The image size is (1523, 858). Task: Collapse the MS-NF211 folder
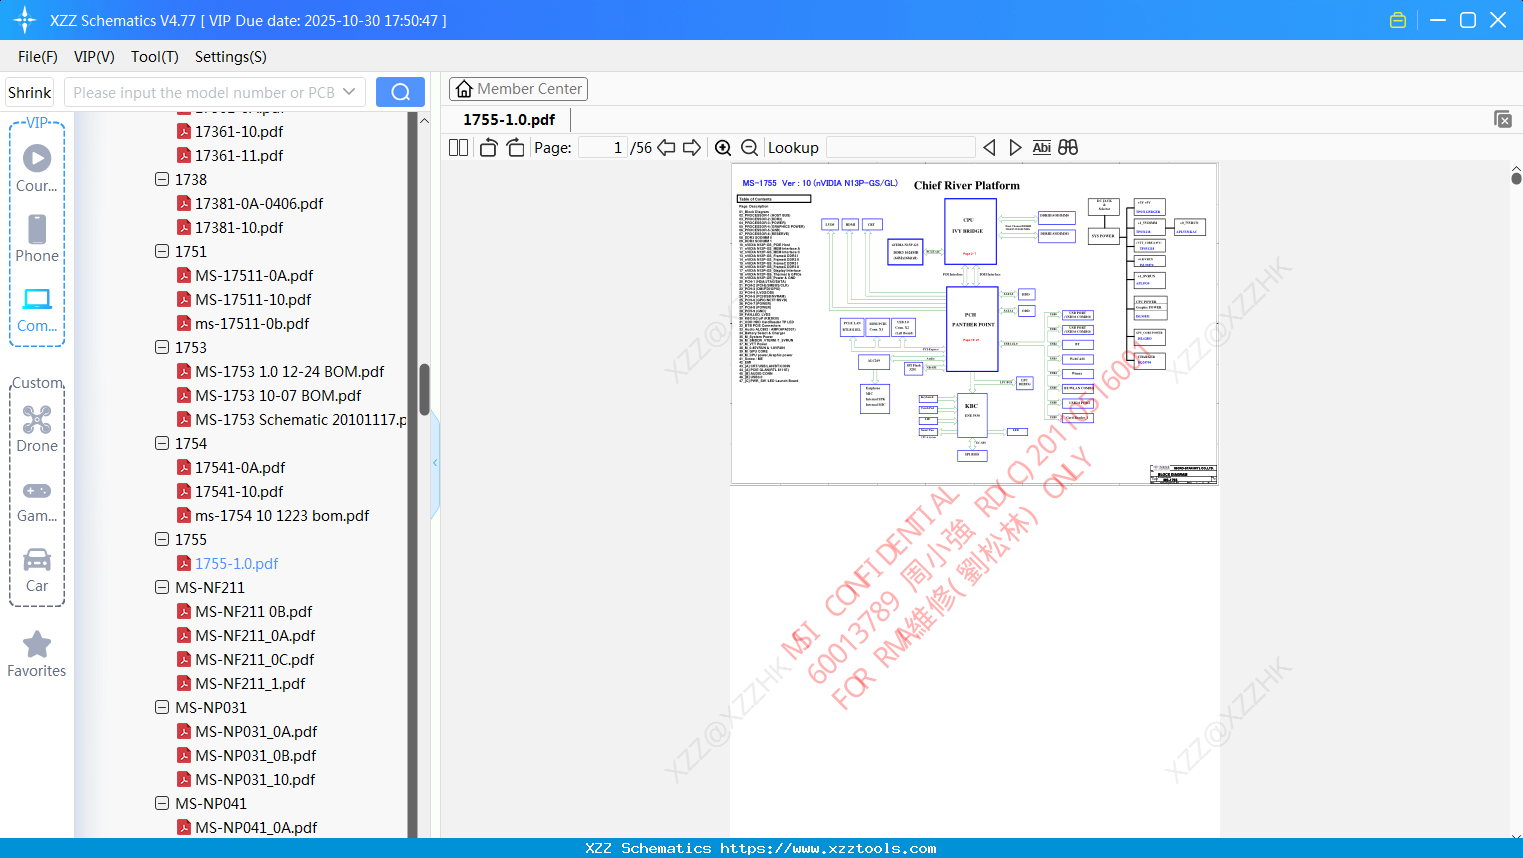click(162, 587)
